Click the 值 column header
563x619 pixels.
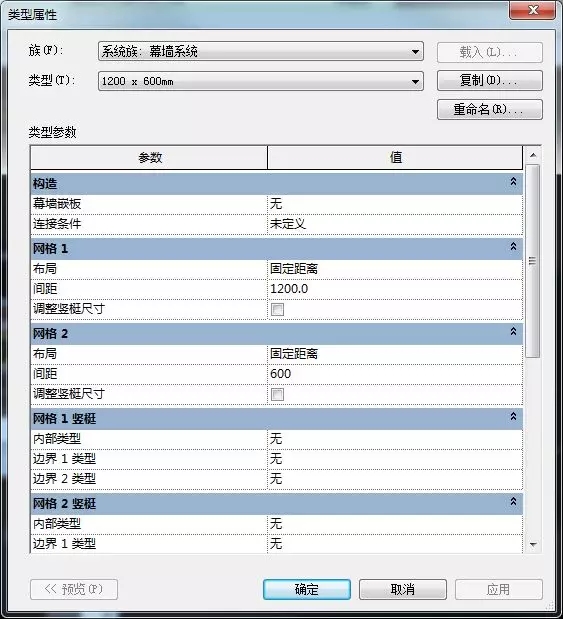(395, 158)
